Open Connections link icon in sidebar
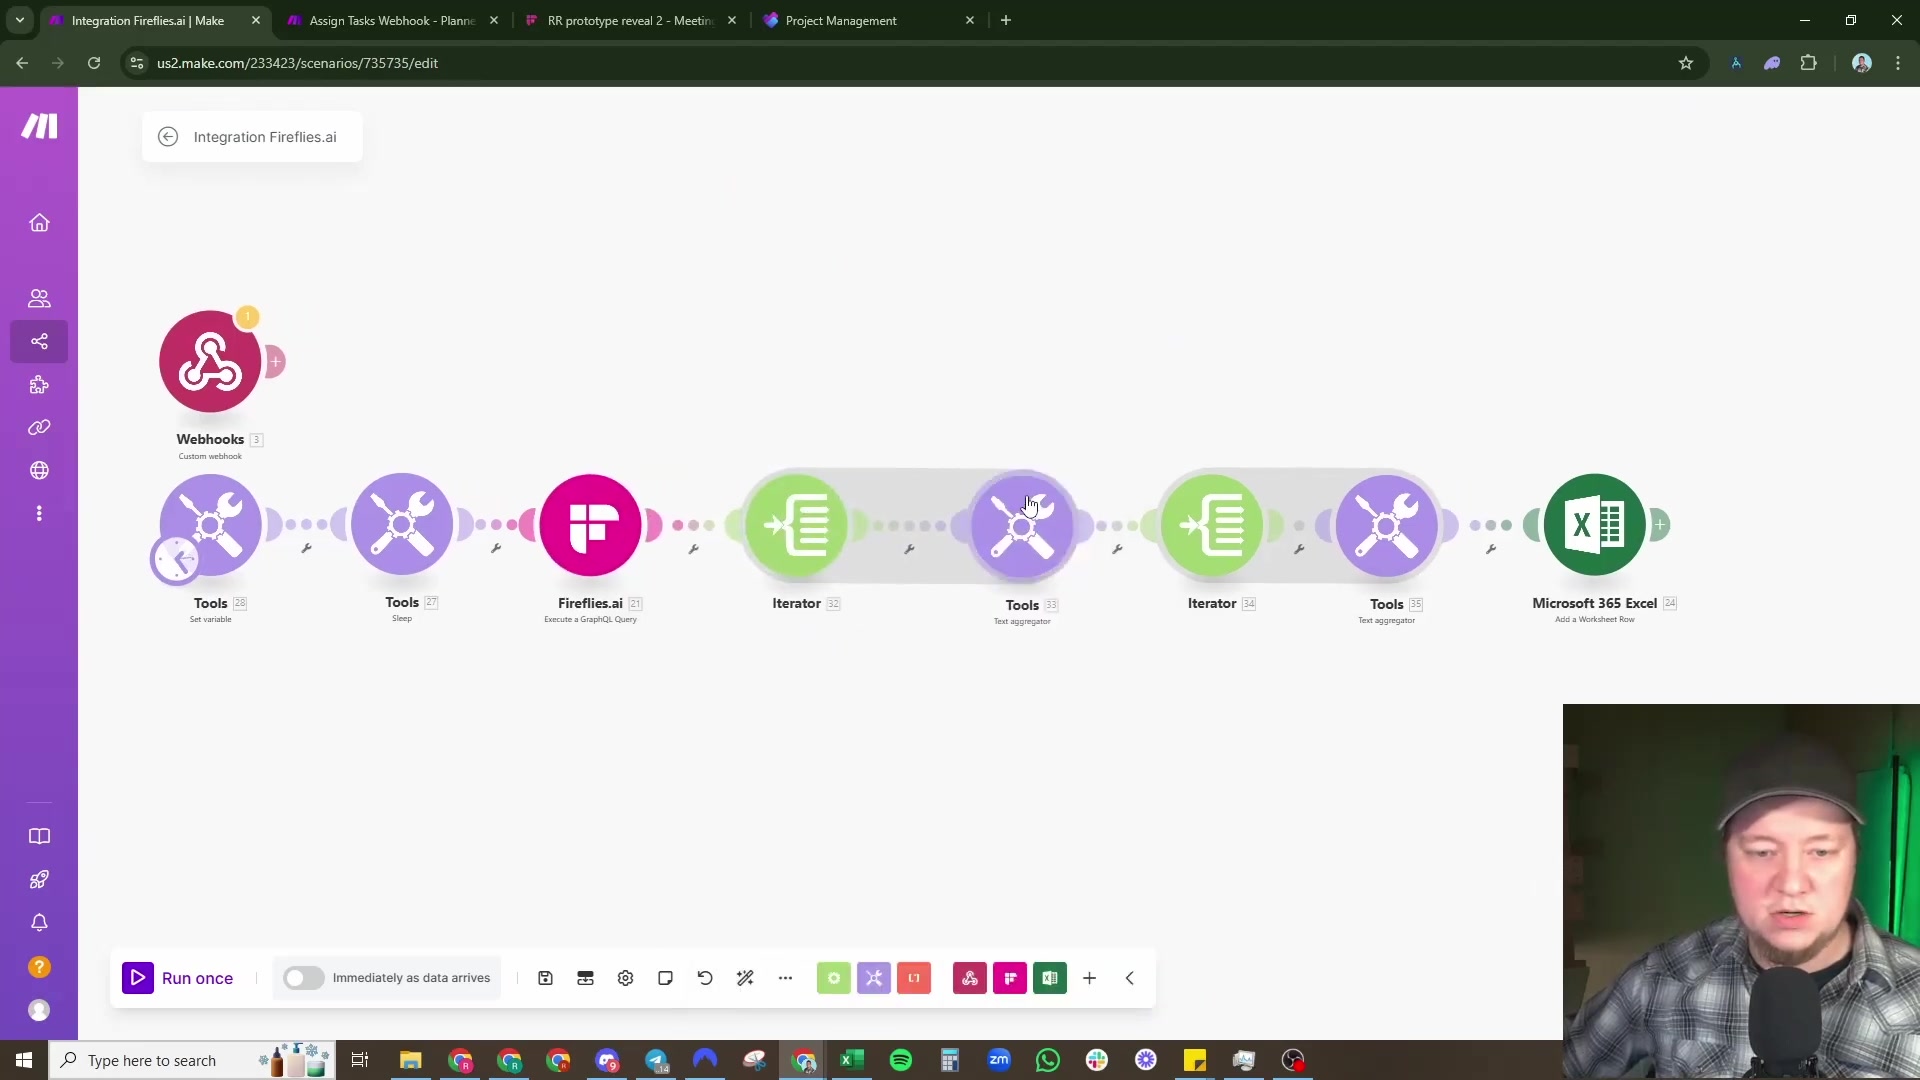 tap(39, 427)
